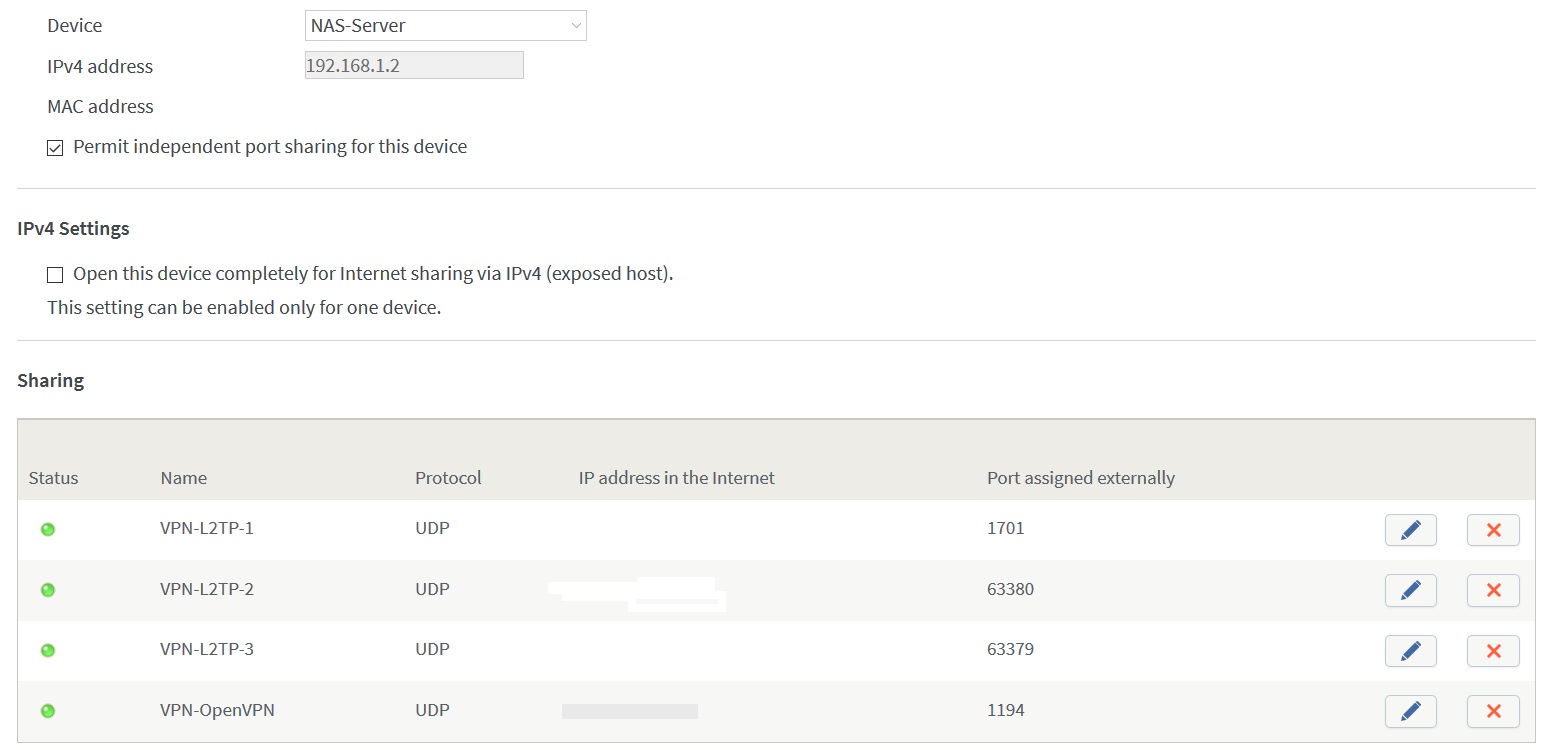Delete the VPN-OpenVPN sharing rule
The width and height of the screenshot is (1543, 750).
pos(1493,711)
